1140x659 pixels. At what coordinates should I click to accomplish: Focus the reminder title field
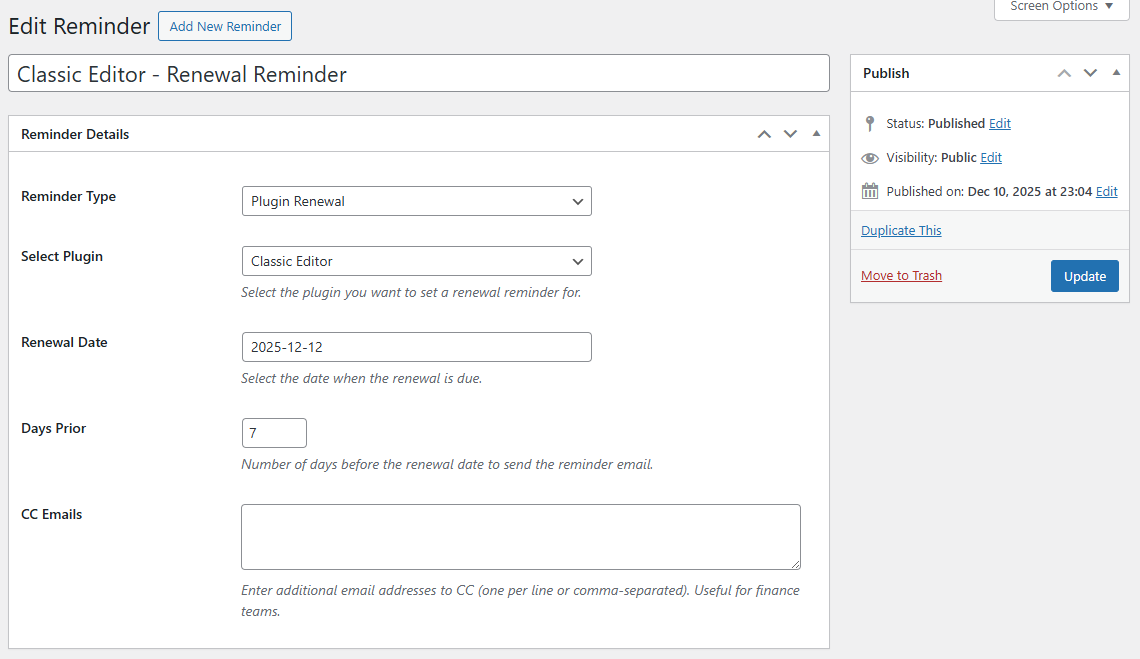[419, 73]
